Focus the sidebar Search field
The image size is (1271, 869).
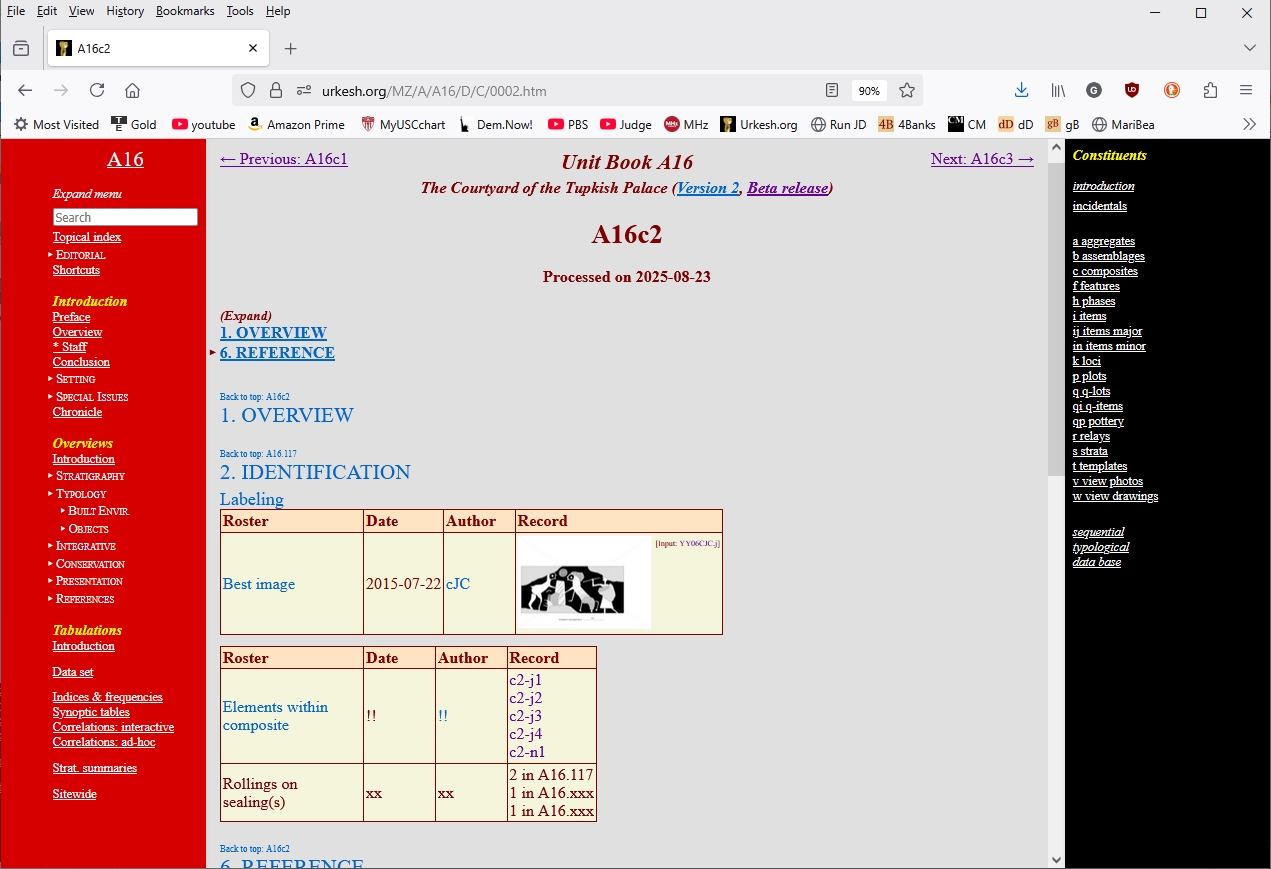[x=125, y=217]
